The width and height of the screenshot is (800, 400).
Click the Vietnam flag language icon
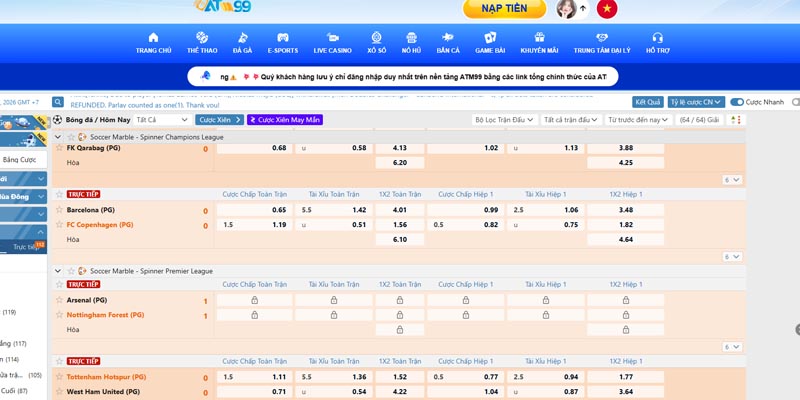click(x=606, y=9)
